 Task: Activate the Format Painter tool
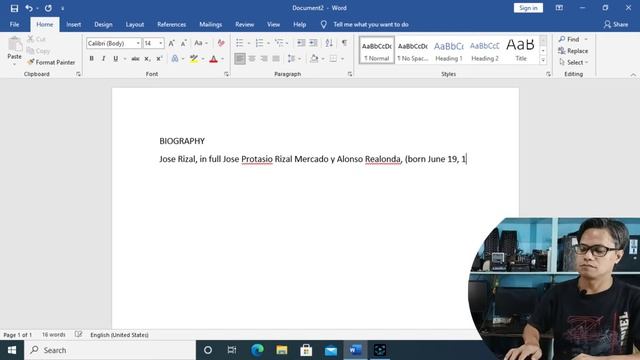(x=51, y=62)
